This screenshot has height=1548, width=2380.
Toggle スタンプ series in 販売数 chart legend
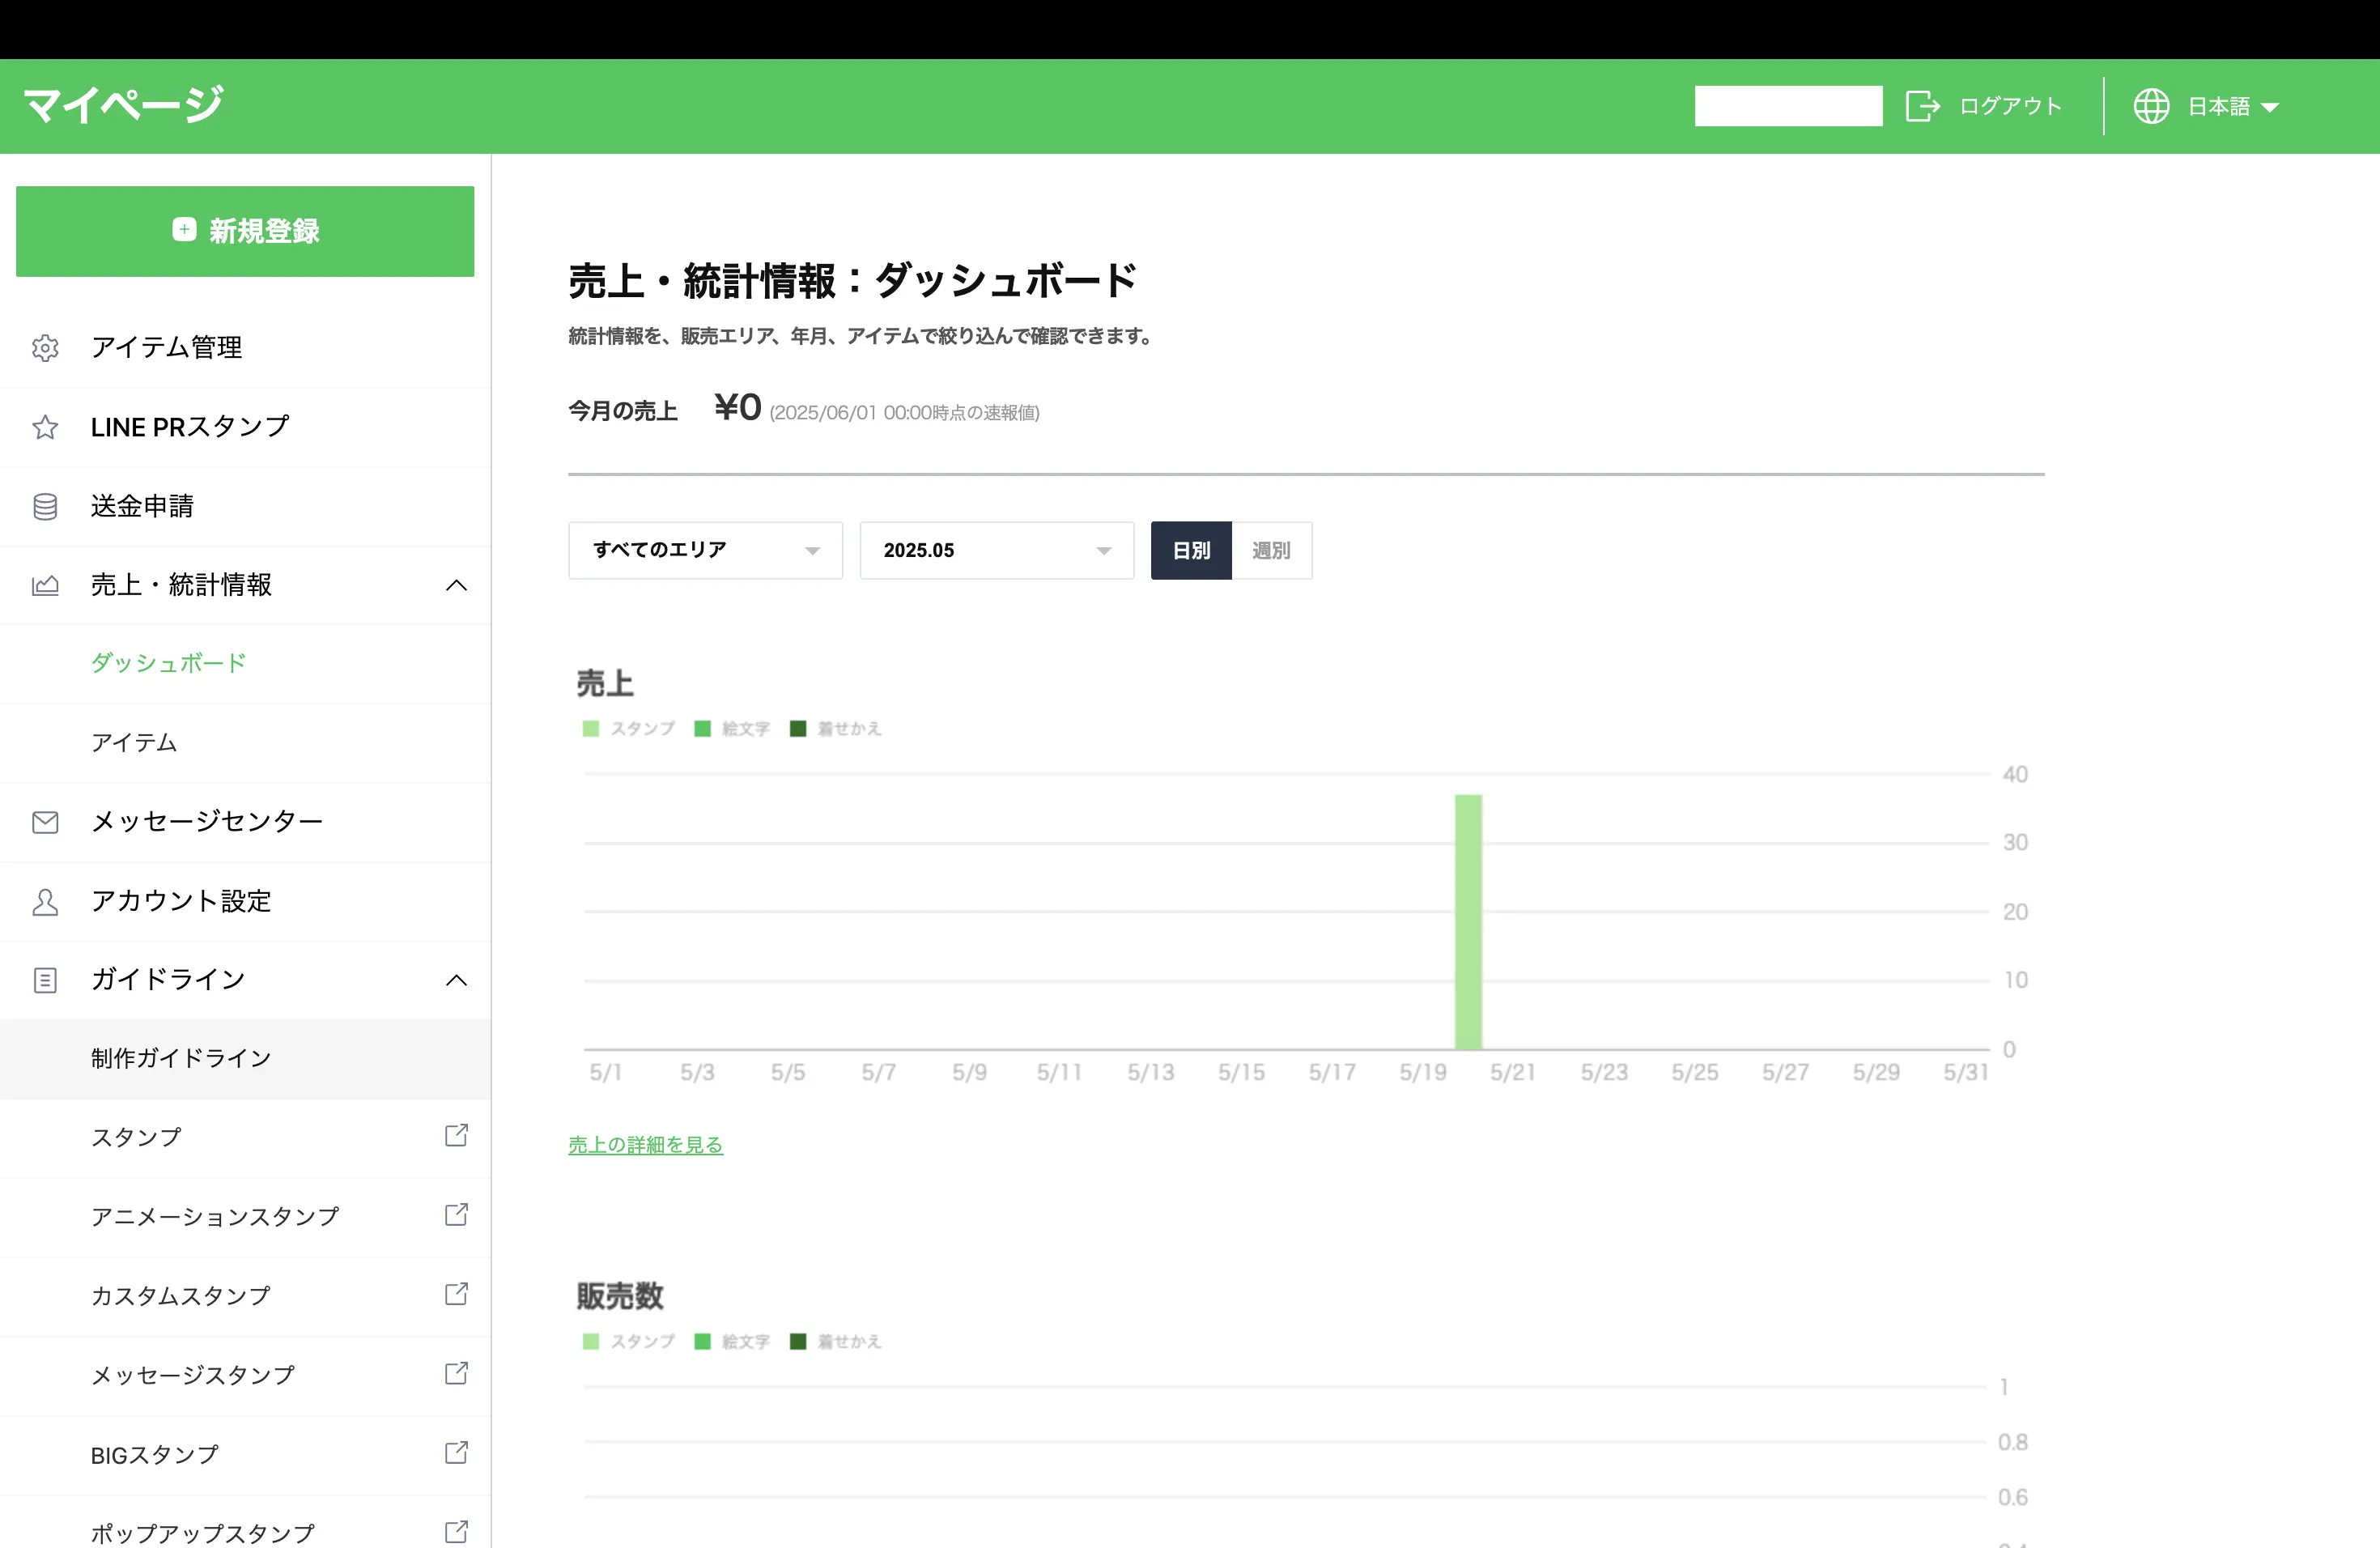629,1341
